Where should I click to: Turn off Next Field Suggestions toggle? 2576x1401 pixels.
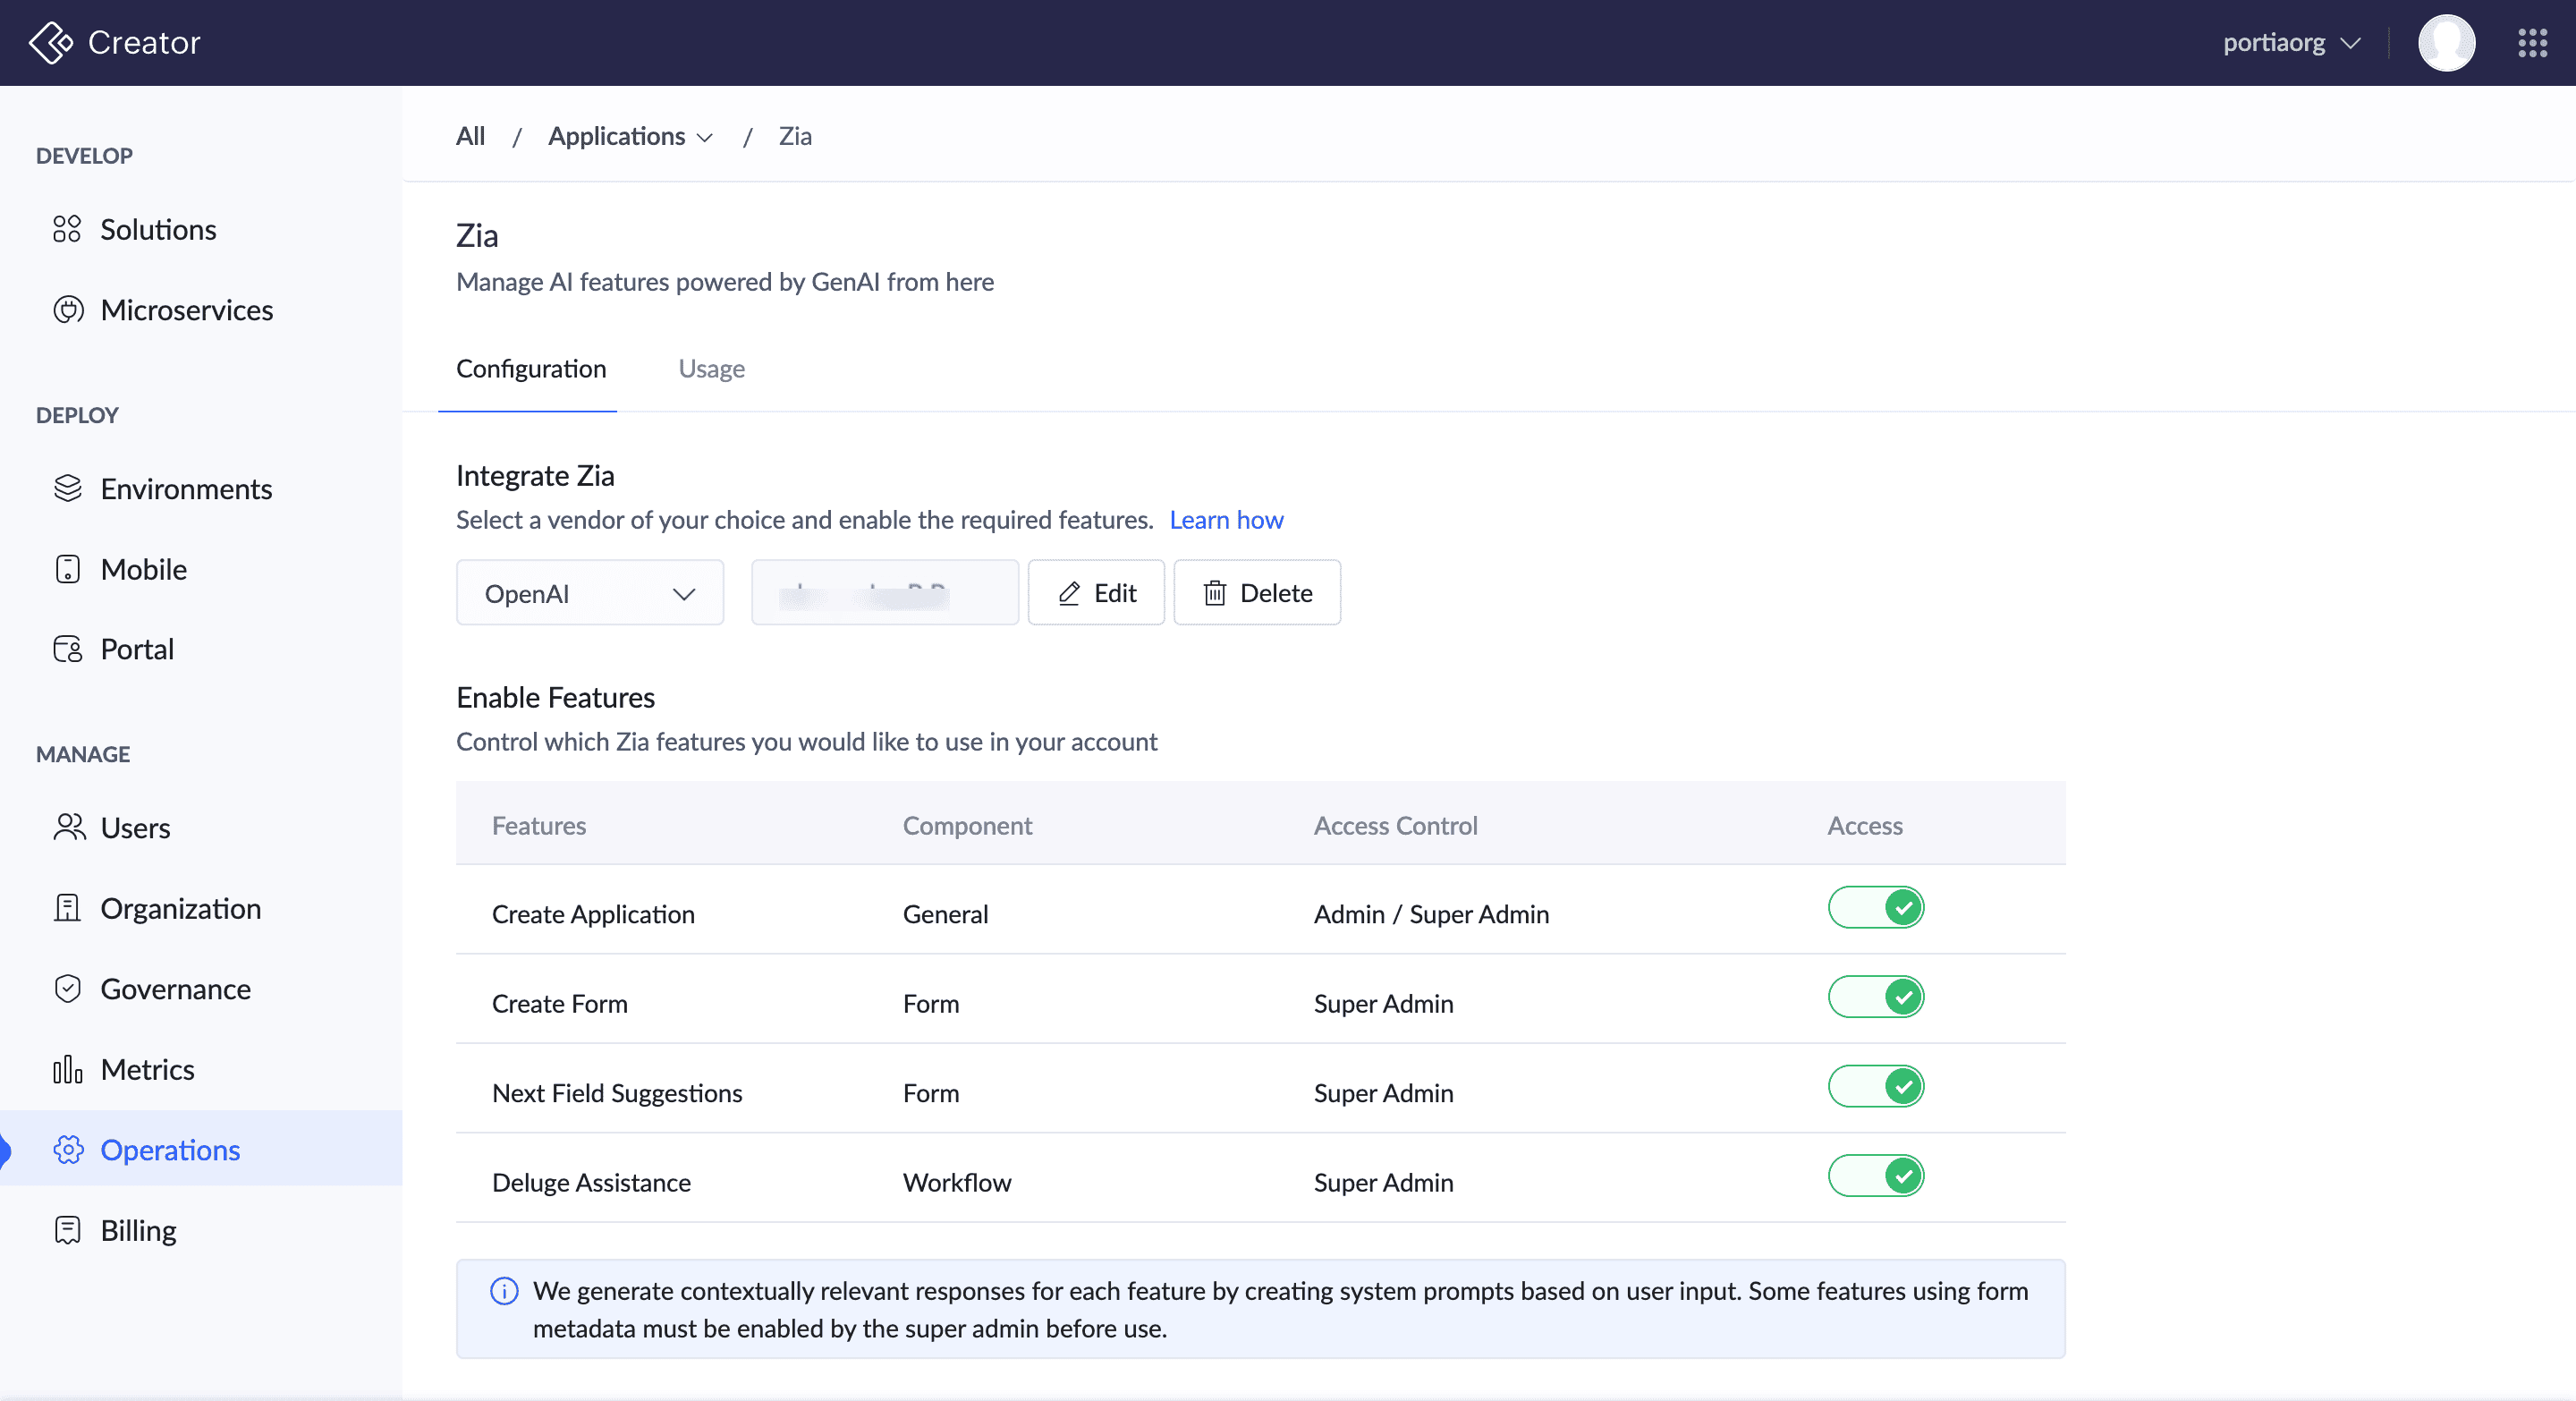[x=1876, y=1087]
